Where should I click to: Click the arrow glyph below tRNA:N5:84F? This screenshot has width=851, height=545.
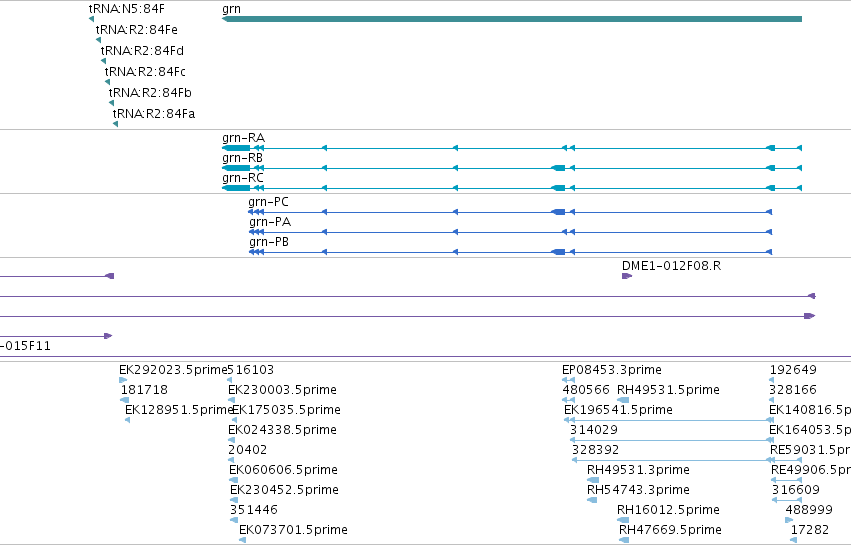tap(92, 19)
